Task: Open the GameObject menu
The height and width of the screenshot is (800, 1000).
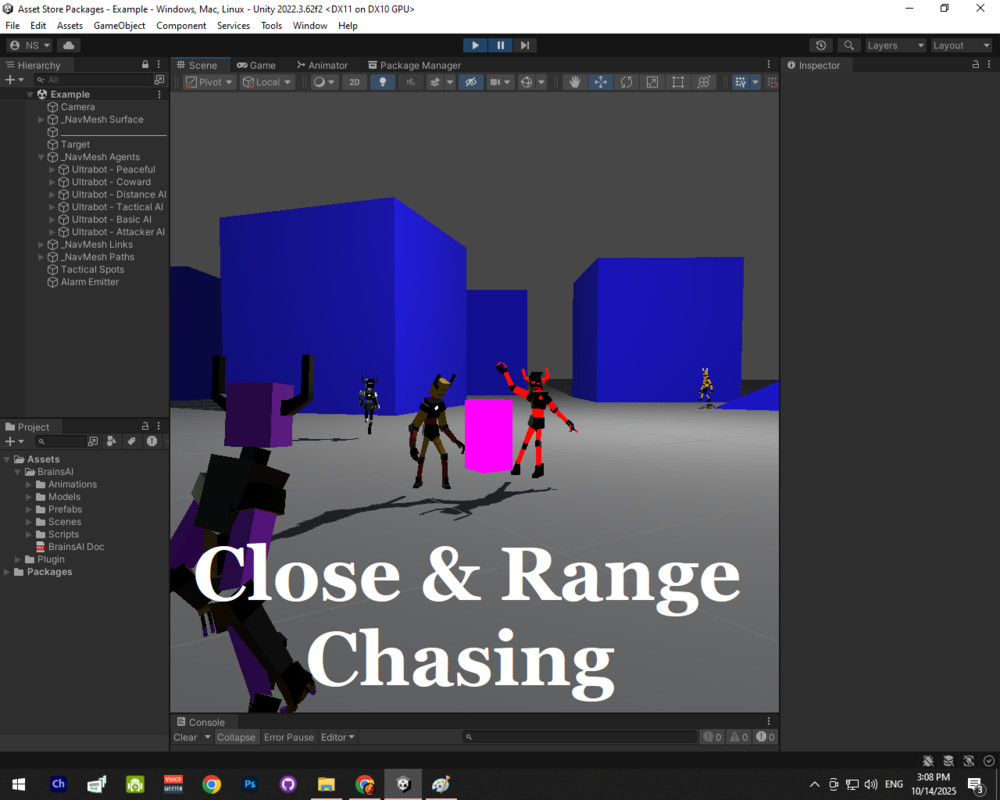Action: 119,26
